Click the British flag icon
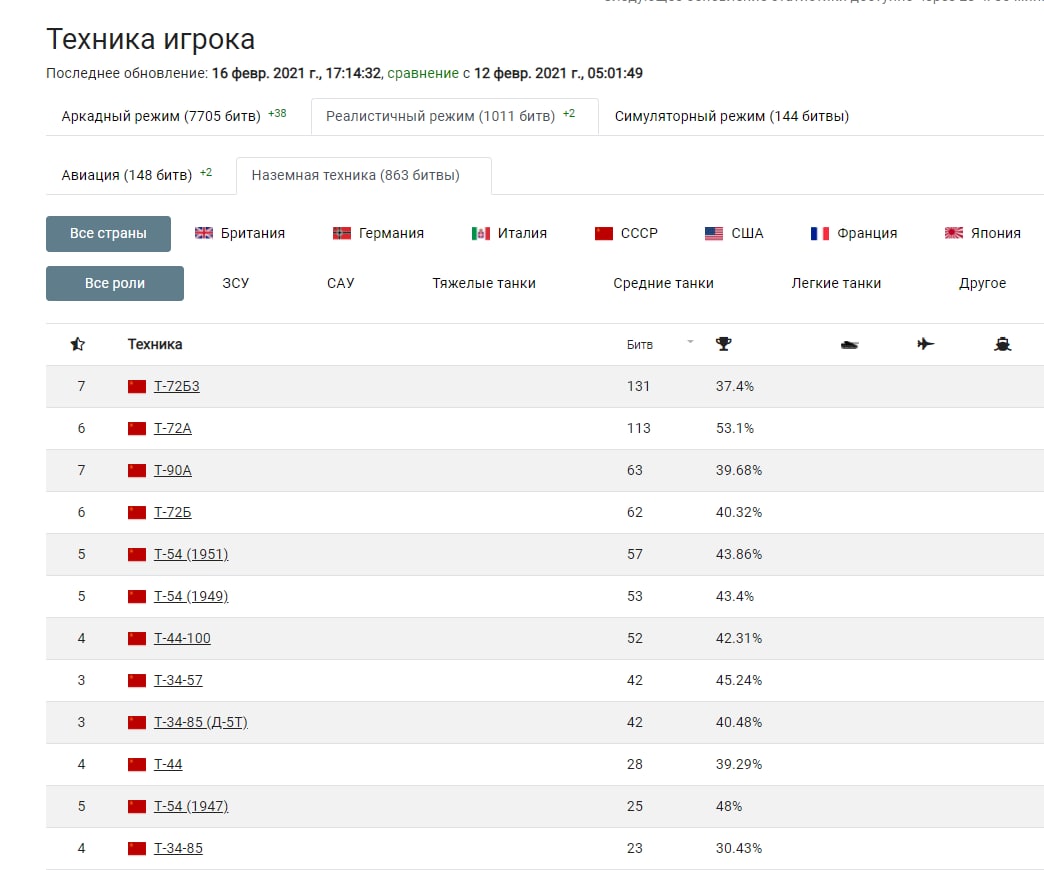The height and width of the screenshot is (870, 1044). click(204, 233)
